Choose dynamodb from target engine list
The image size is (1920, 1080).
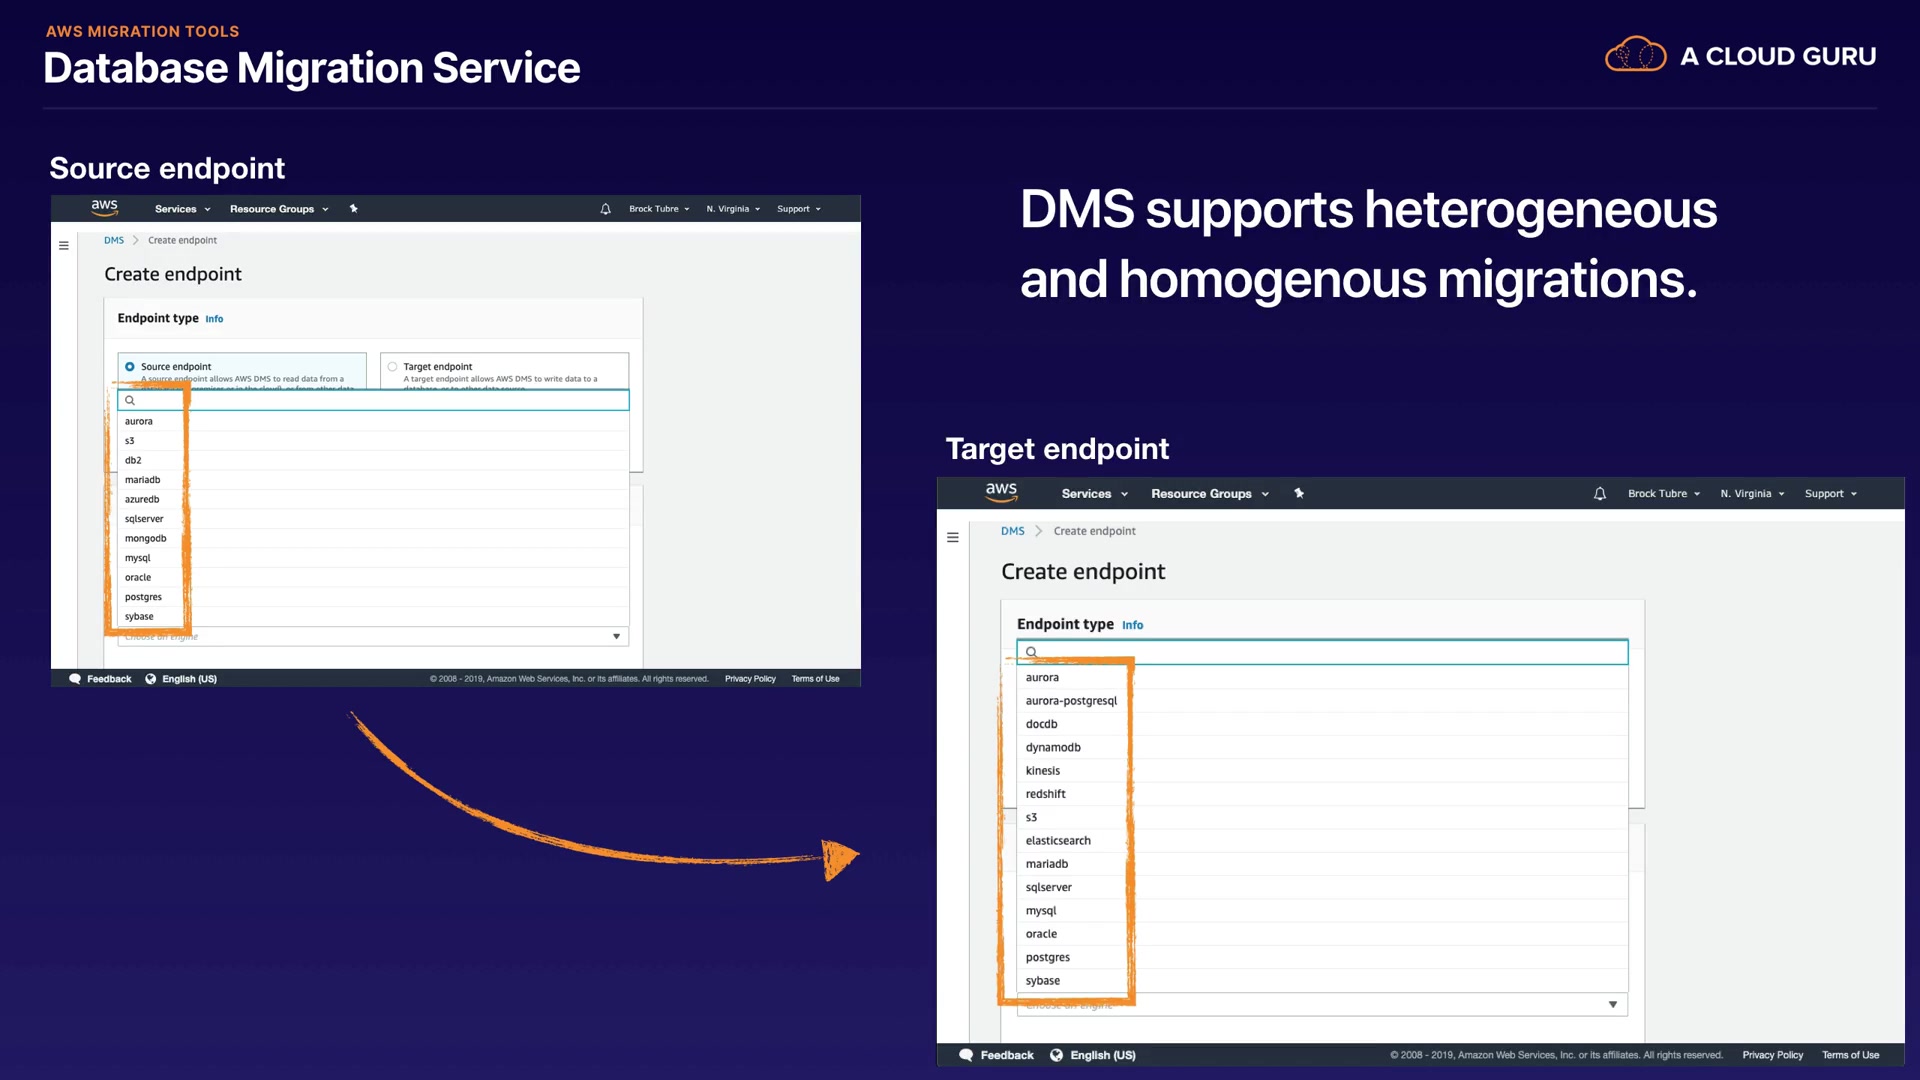[x=1053, y=748]
